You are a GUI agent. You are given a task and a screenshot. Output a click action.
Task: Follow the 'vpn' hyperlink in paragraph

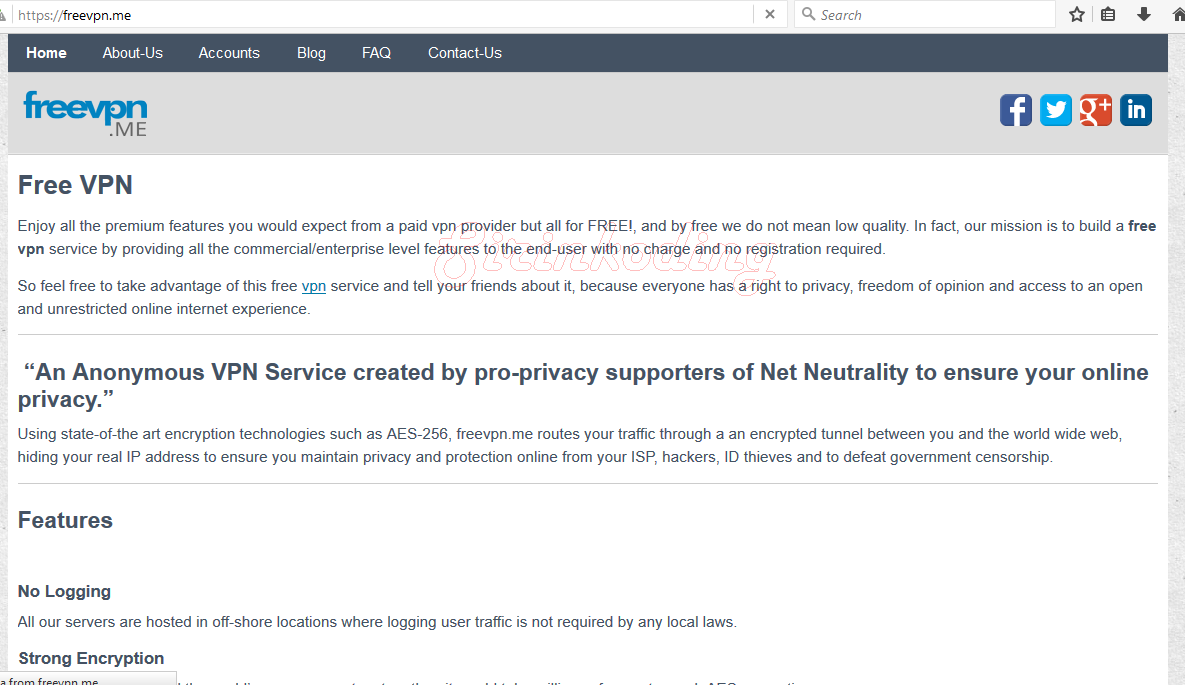(x=314, y=287)
